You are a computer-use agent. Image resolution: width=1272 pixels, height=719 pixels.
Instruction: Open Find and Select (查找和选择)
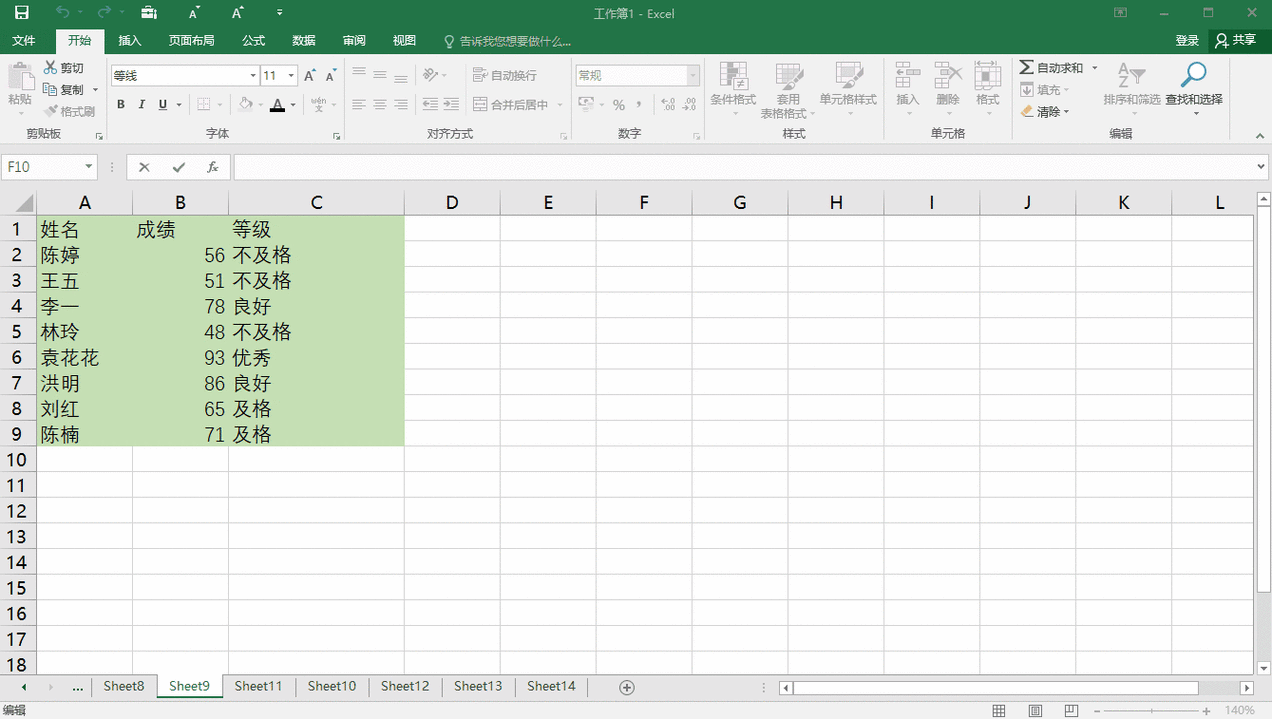tap(1194, 88)
